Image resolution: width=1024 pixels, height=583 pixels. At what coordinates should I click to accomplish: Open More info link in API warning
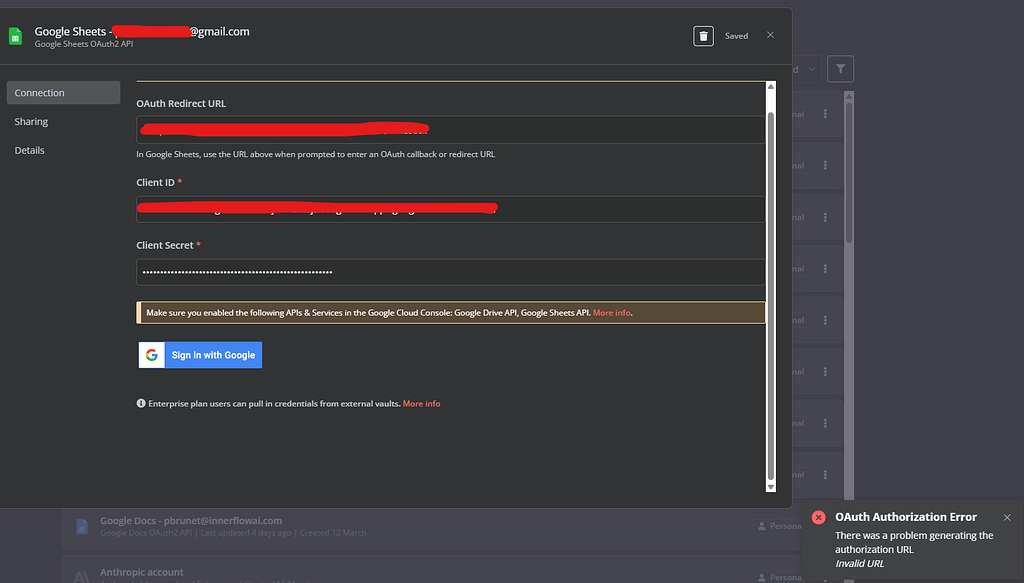tap(611, 313)
